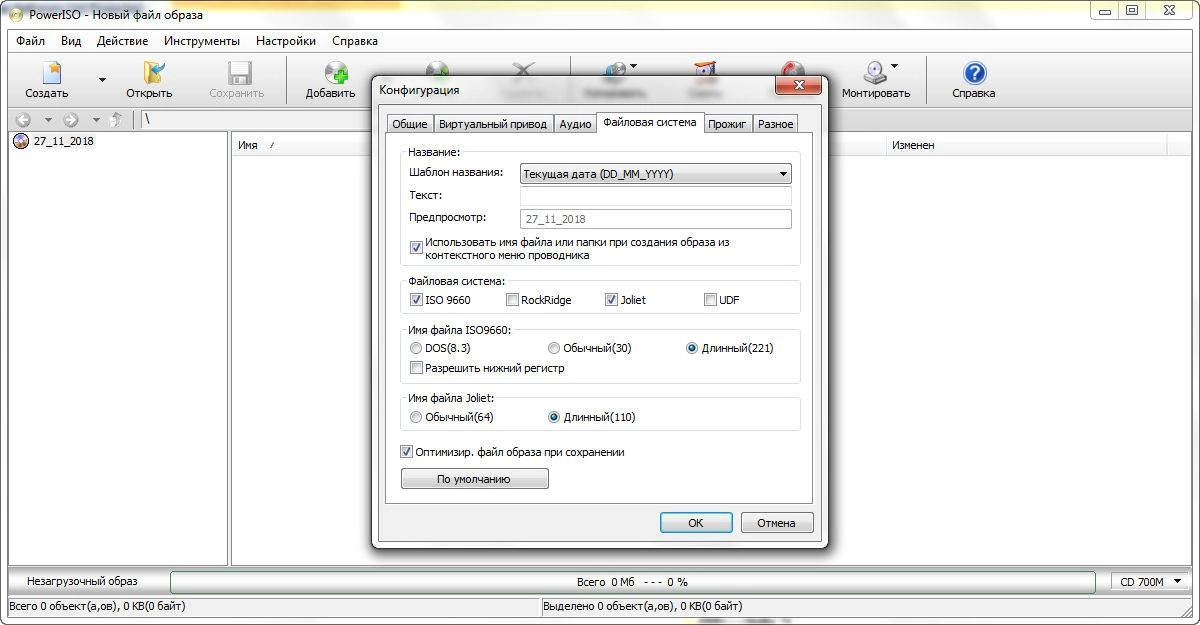Screen dimensions: 1200x625
Task: Sort by the Имя column header
Action: 248,145
